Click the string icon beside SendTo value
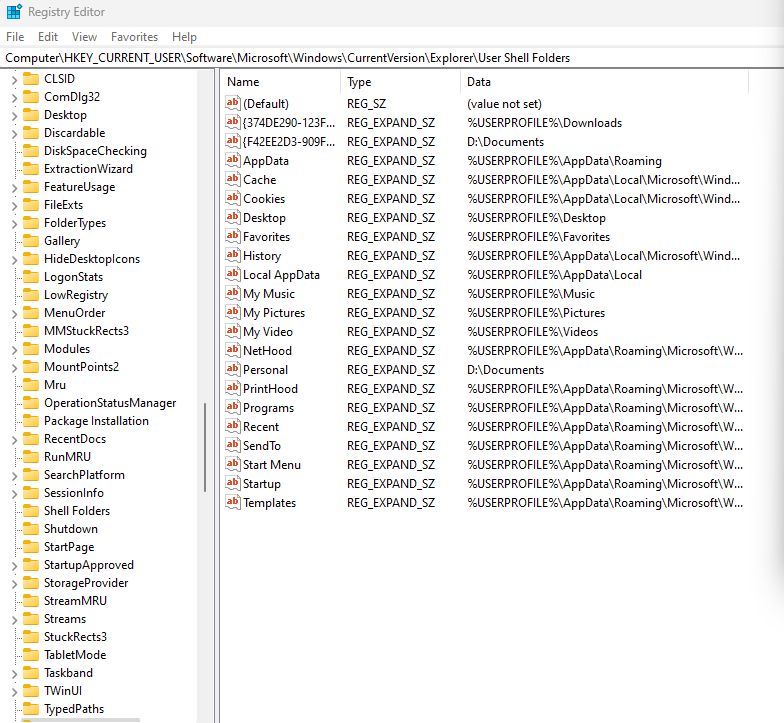Viewport: 784px width, 723px height. tap(232, 445)
